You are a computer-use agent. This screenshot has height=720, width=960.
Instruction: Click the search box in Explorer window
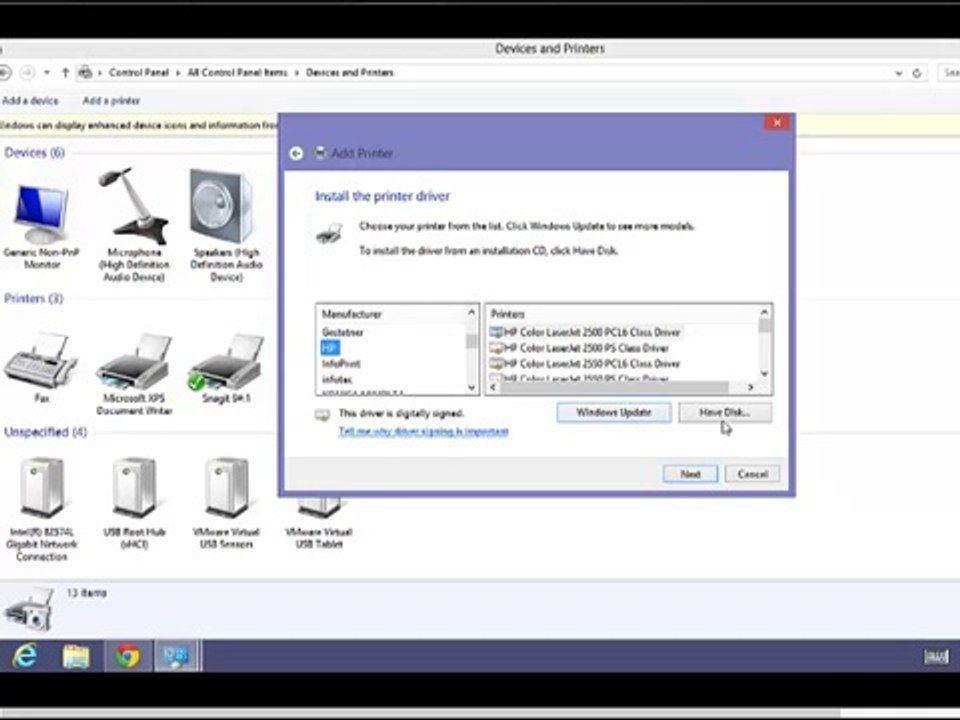pyautogui.click(x=949, y=73)
